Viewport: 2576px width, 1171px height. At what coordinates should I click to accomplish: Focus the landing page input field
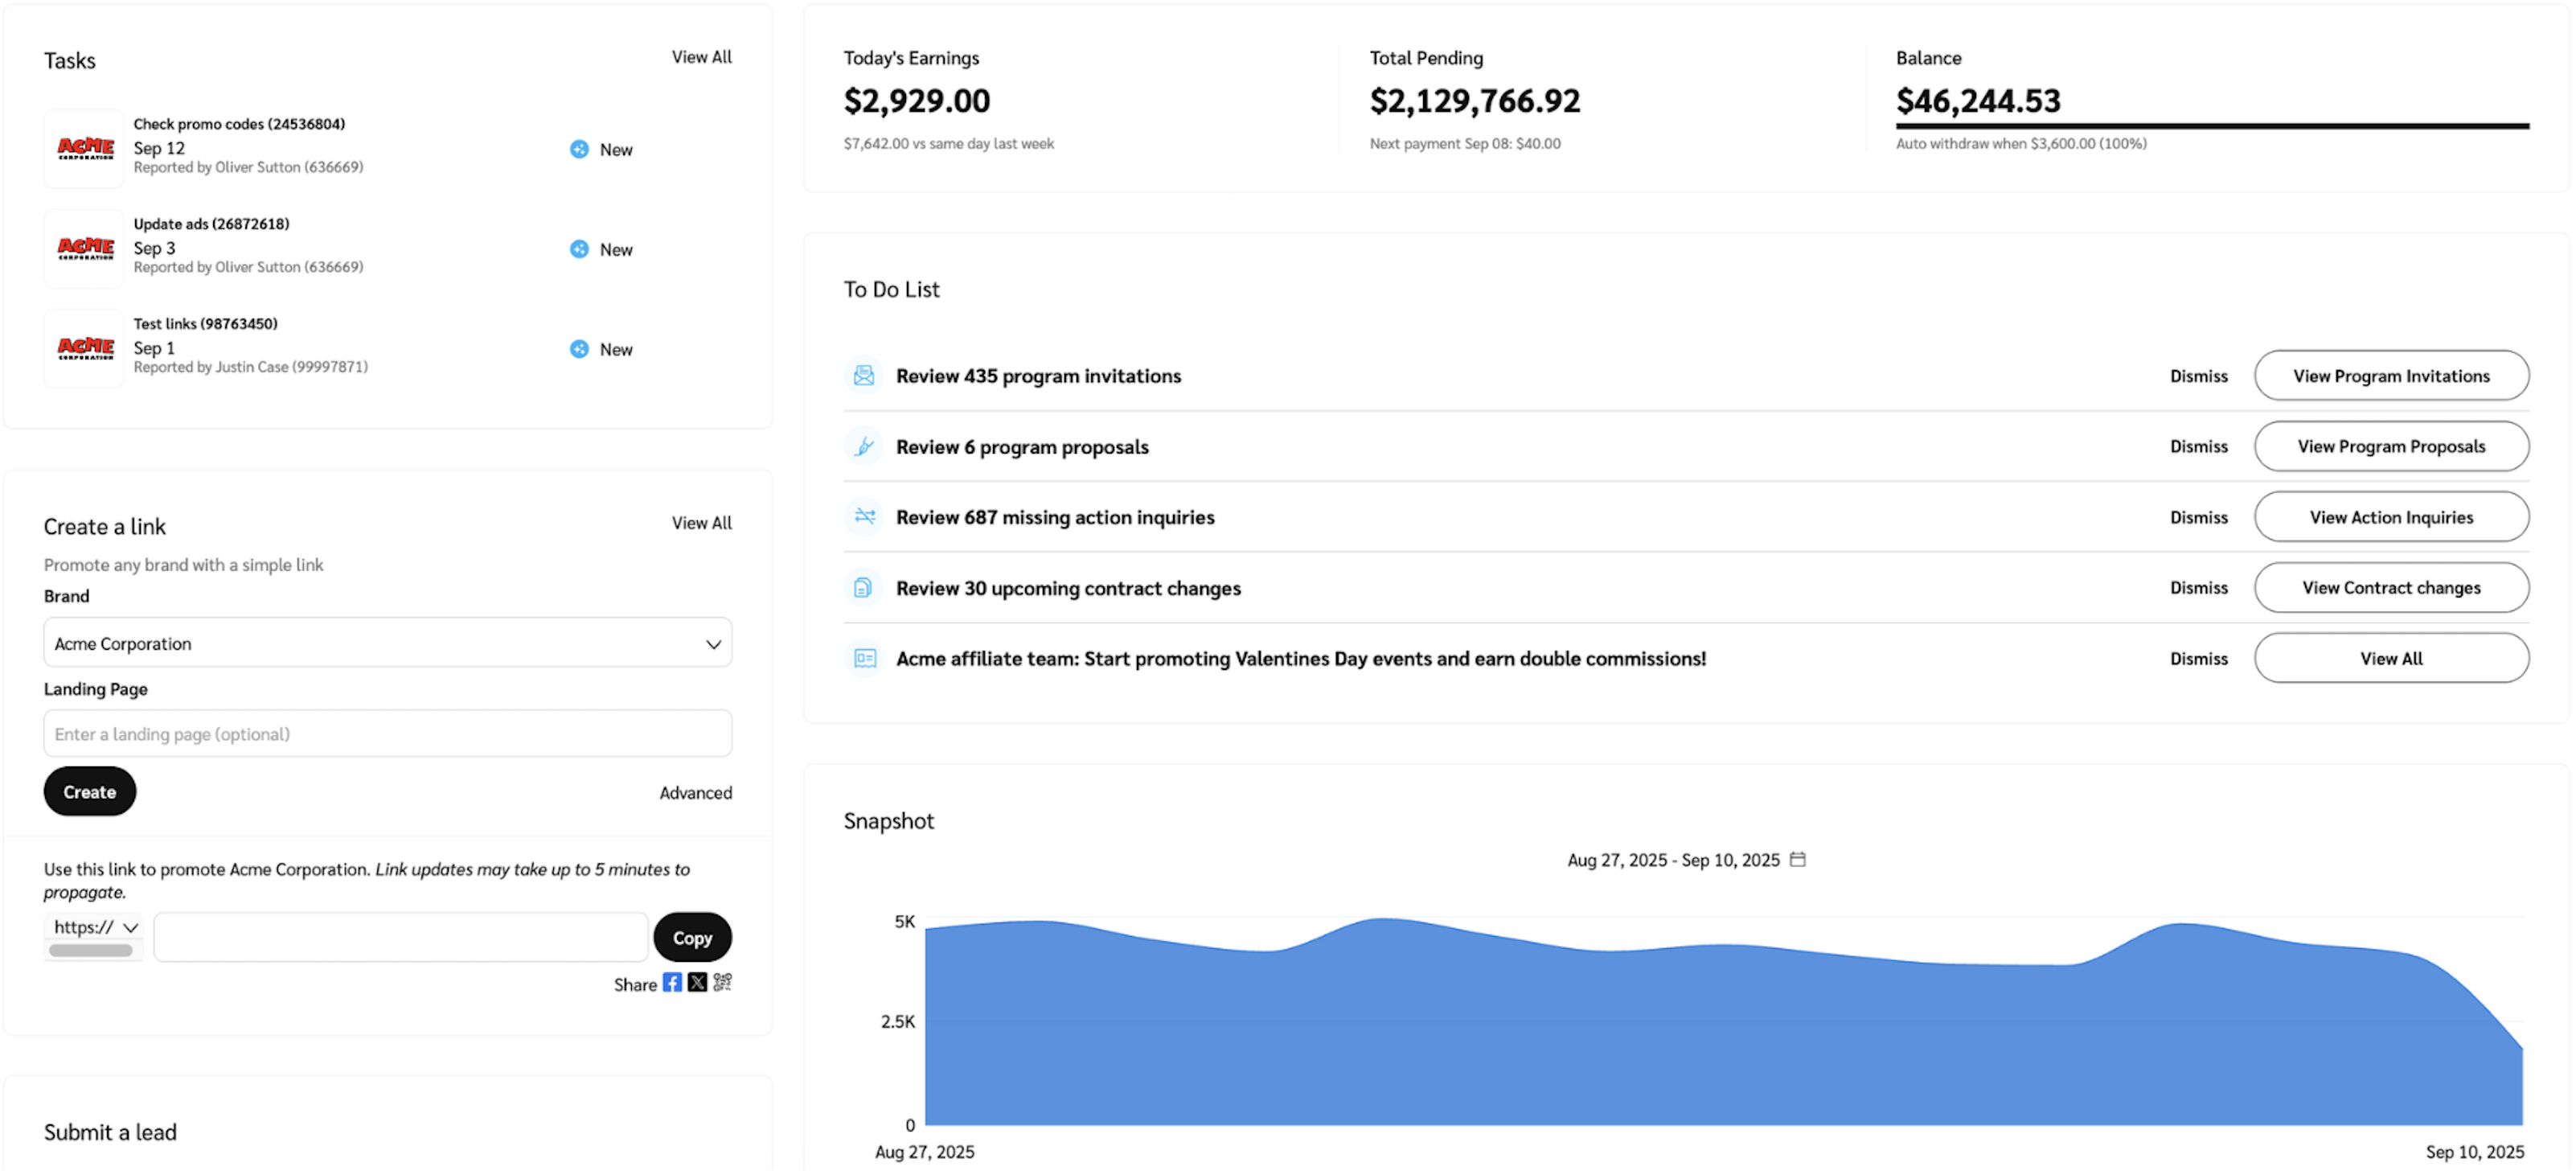(x=387, y=734)
